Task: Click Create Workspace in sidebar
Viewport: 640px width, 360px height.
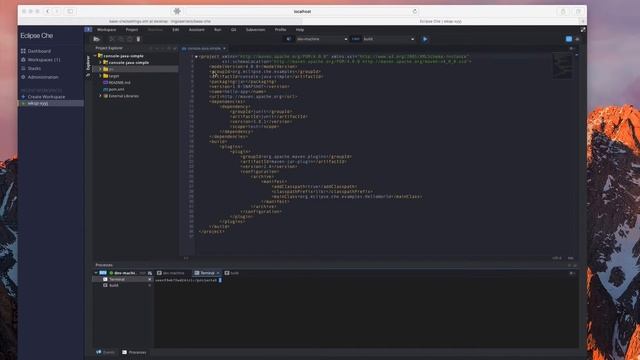Action: 46,97
